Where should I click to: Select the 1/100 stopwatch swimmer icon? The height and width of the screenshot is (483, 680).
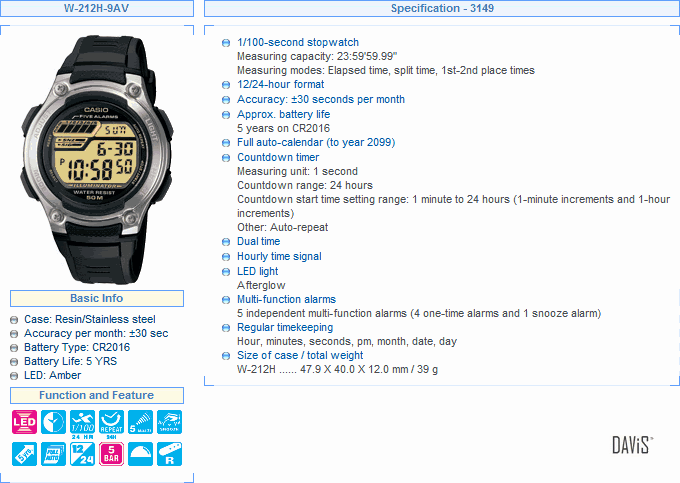click(82, 423)
